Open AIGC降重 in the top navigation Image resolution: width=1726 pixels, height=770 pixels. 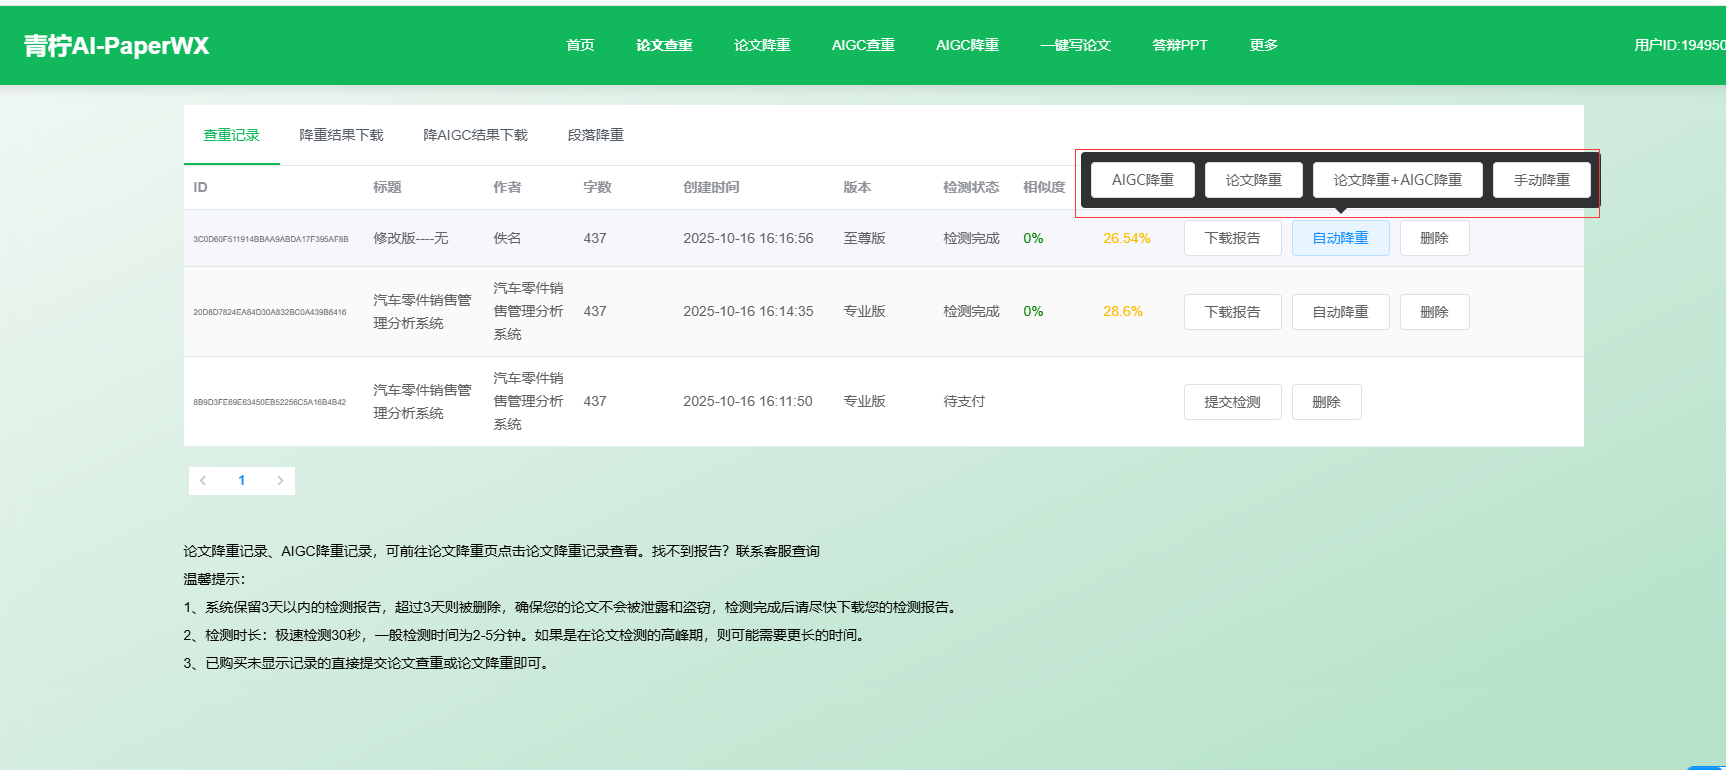pyautogui.click(x=967, y=45)
